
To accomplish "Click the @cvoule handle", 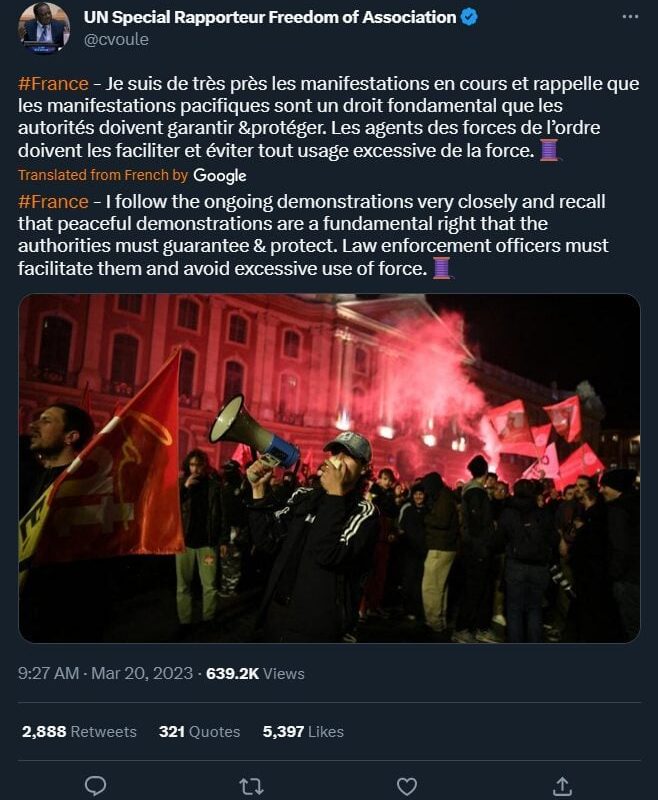I will coord(116,40).
